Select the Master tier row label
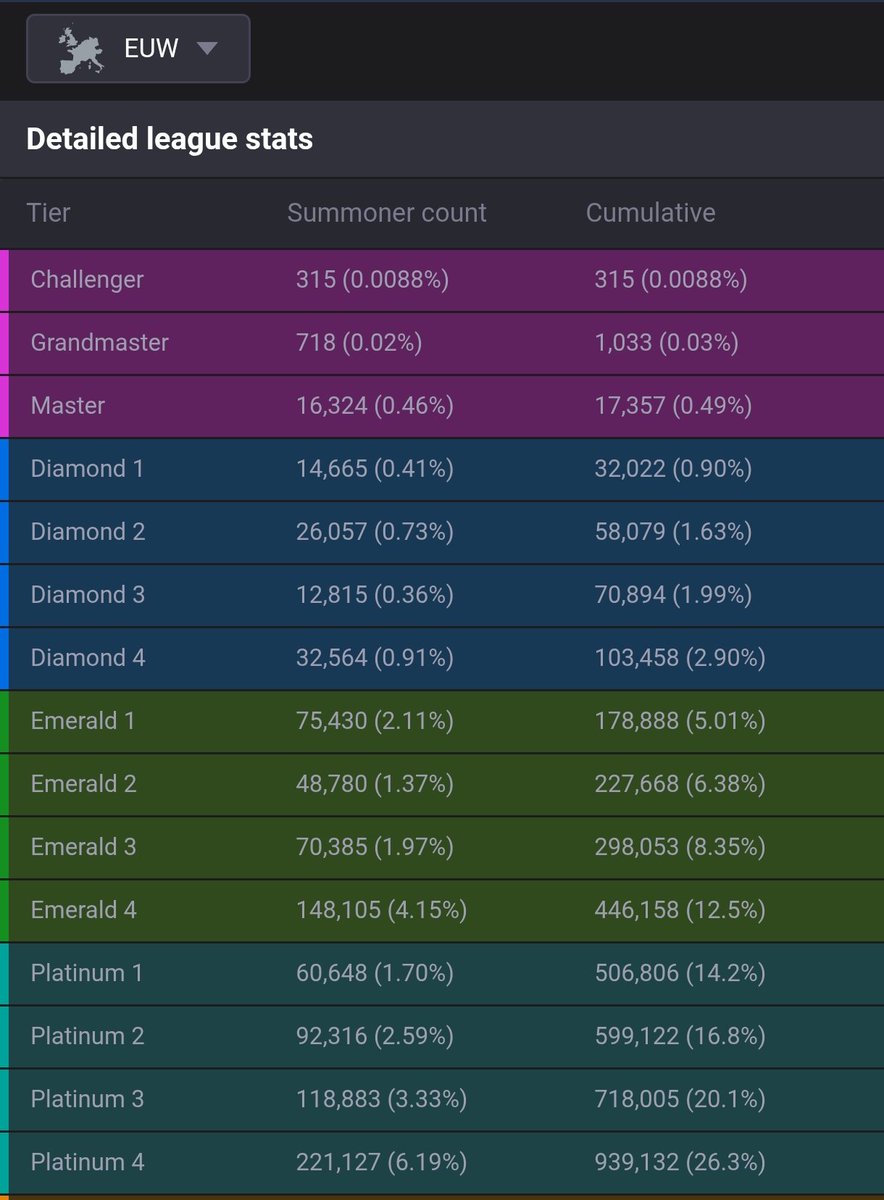The height and width of the screenshot is (1200, 884). point(68,406)
